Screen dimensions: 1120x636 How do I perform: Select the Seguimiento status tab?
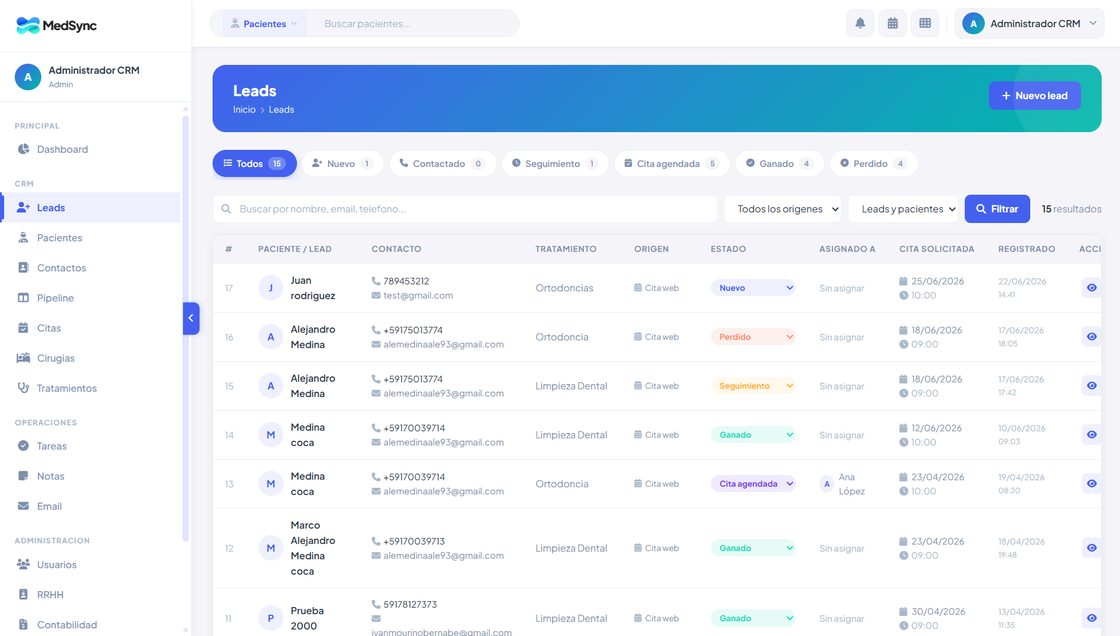point(554,164)
